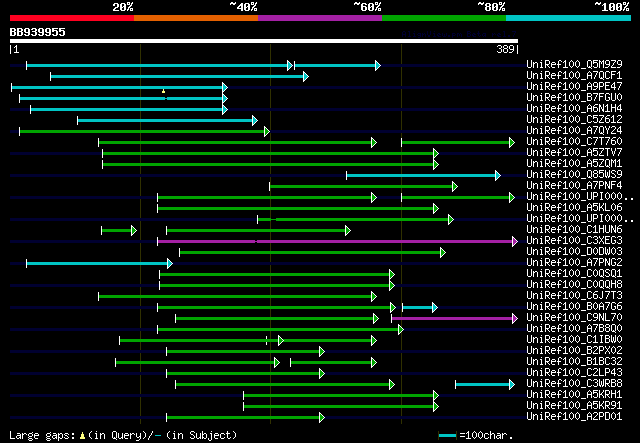This screenshot has height=443, width=640.
Task: Select subject label UniRef100_A7B8Q0
Action: (x=574, y=329)
